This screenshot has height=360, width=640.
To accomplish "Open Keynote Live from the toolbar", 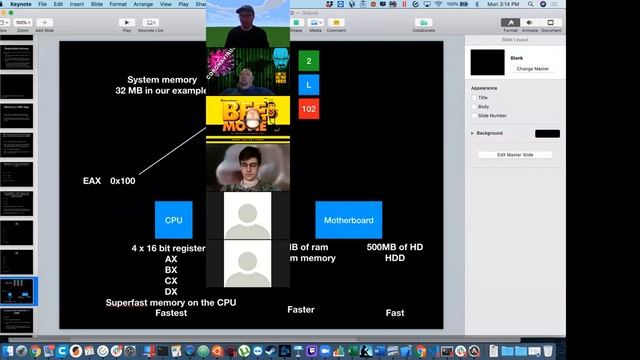I will click(150, 22).
